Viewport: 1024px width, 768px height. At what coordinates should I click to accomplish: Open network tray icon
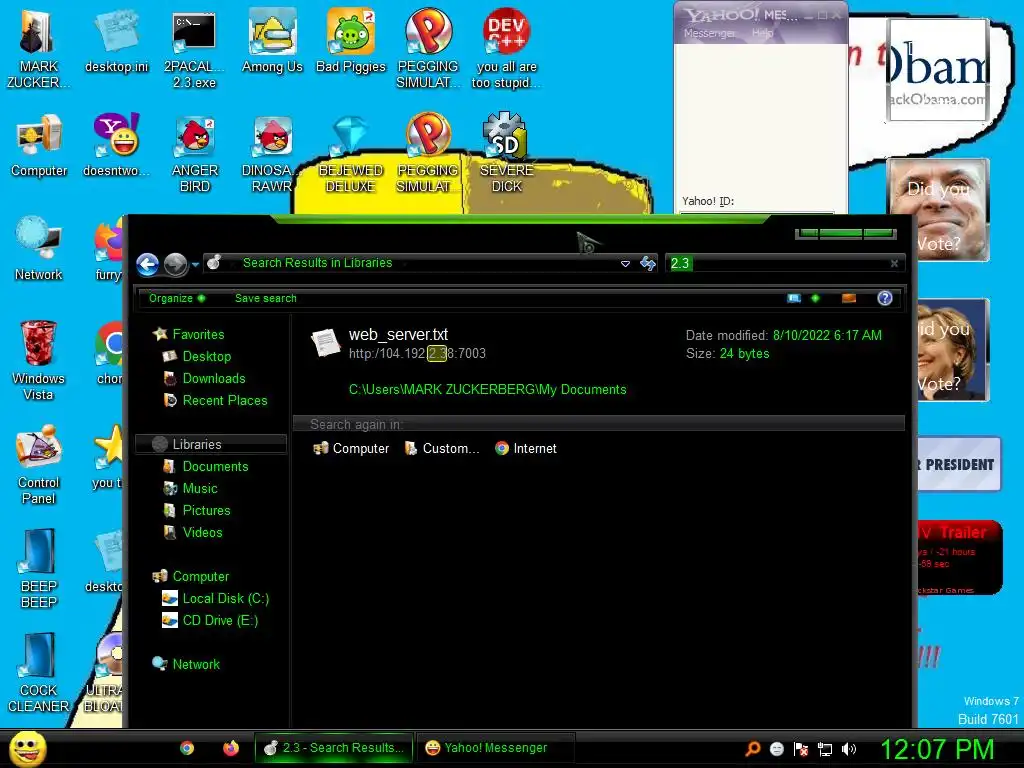click(x=825, y=749)
